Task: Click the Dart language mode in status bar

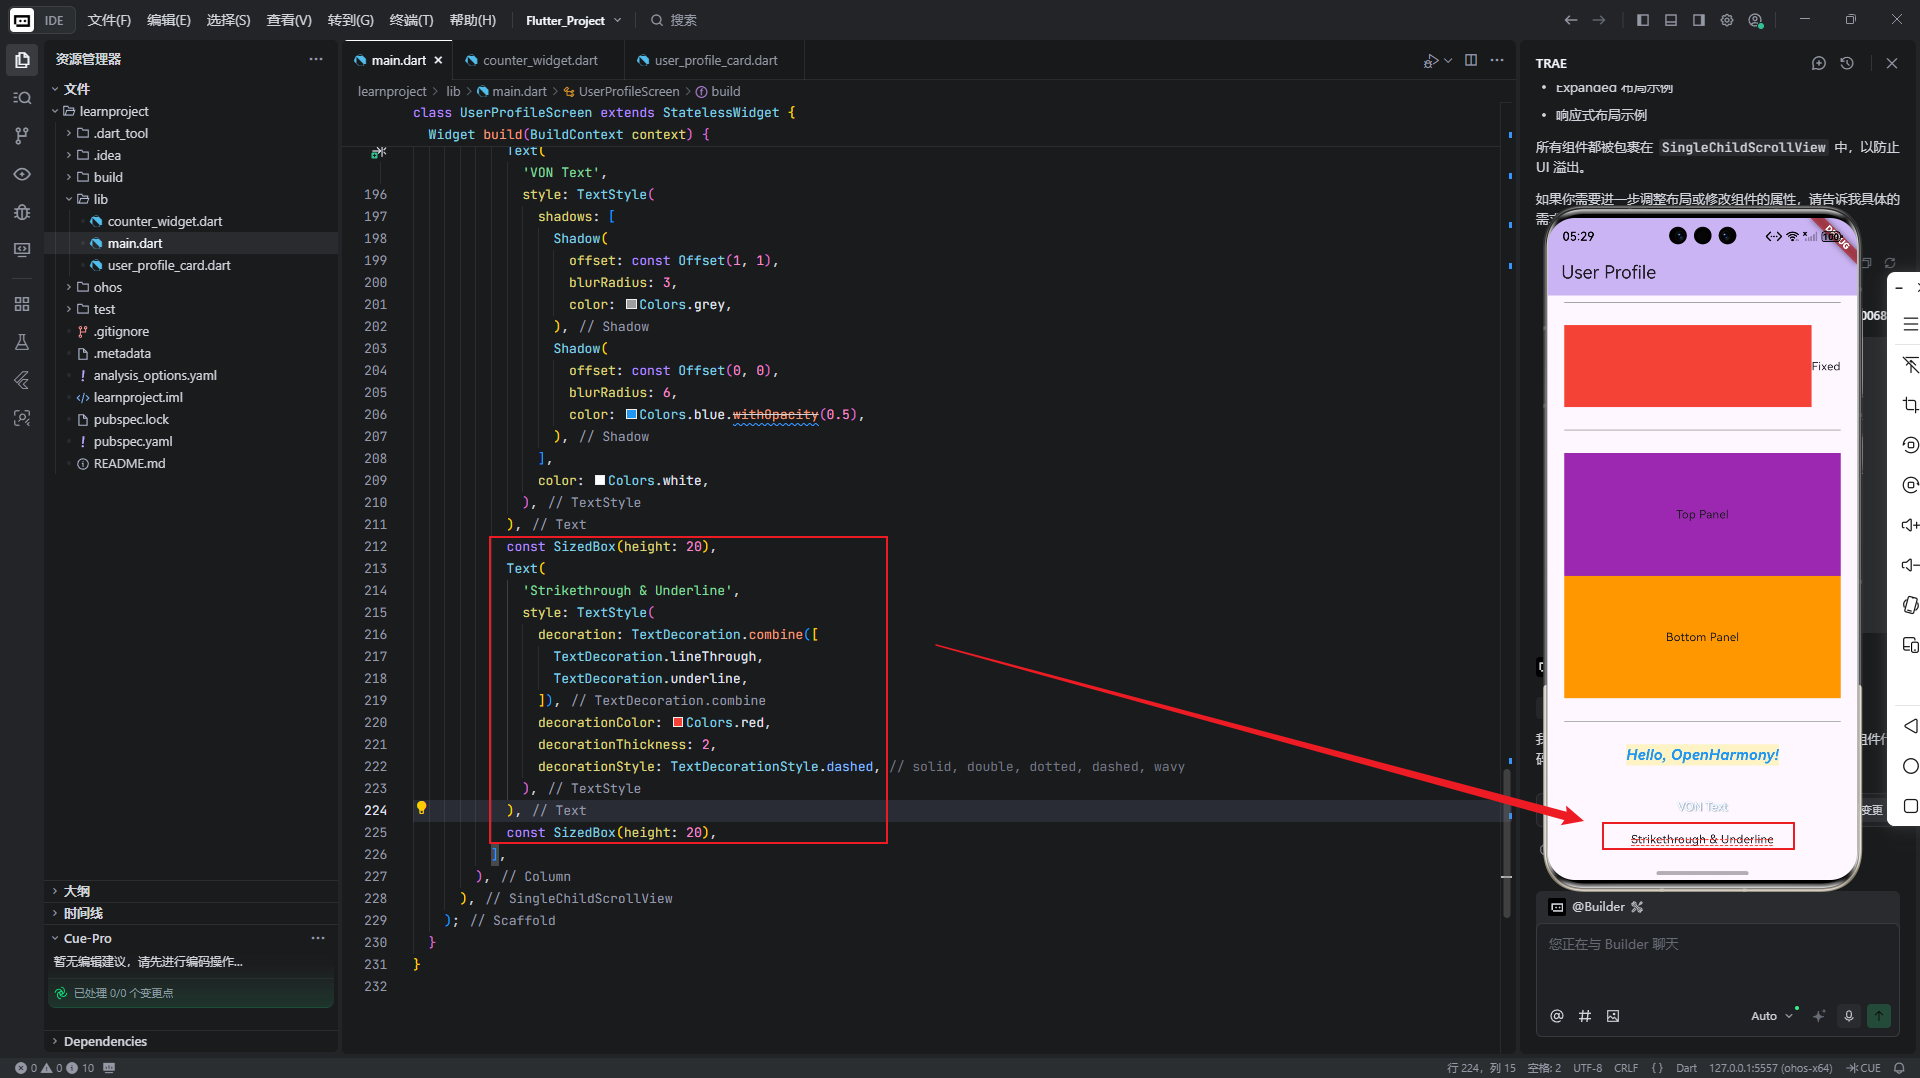Action: [1686, 1068]
